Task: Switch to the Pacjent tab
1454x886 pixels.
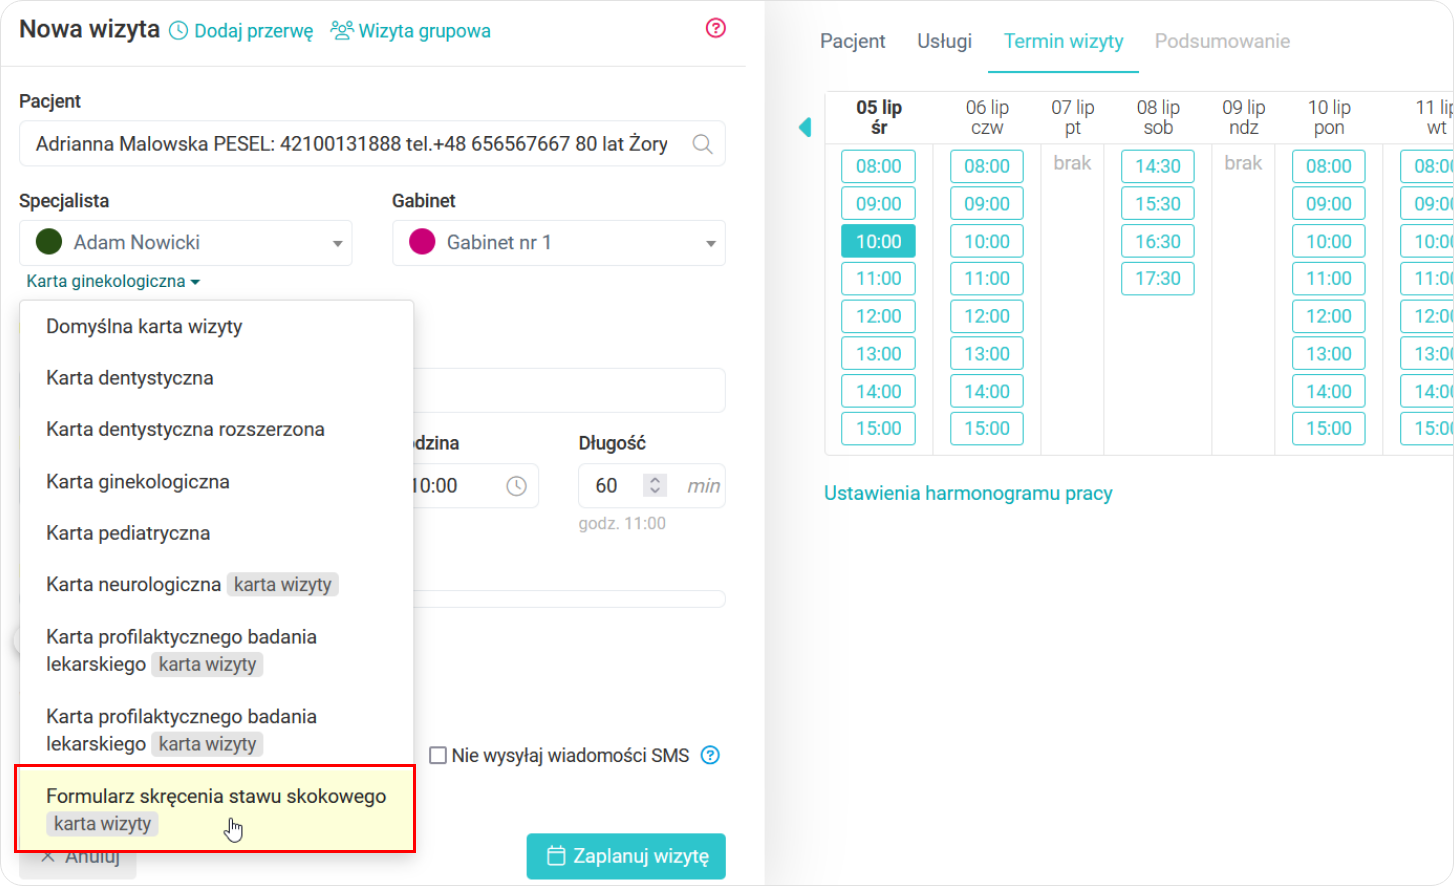Action: coord(852,41)
